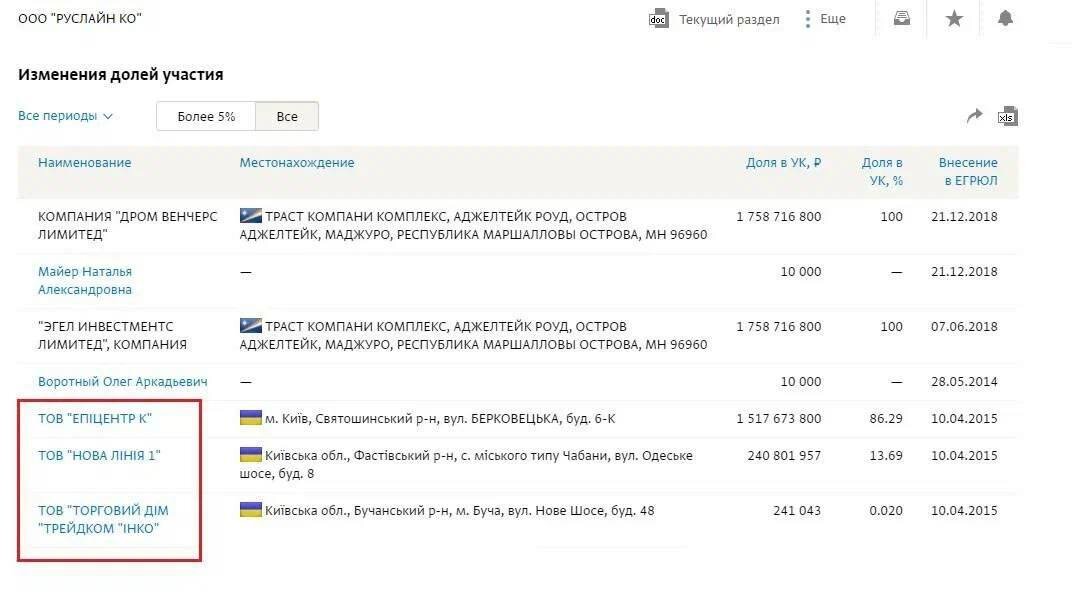Share table using arrow icon
The image size is (1072, 593).
point(974,116)
